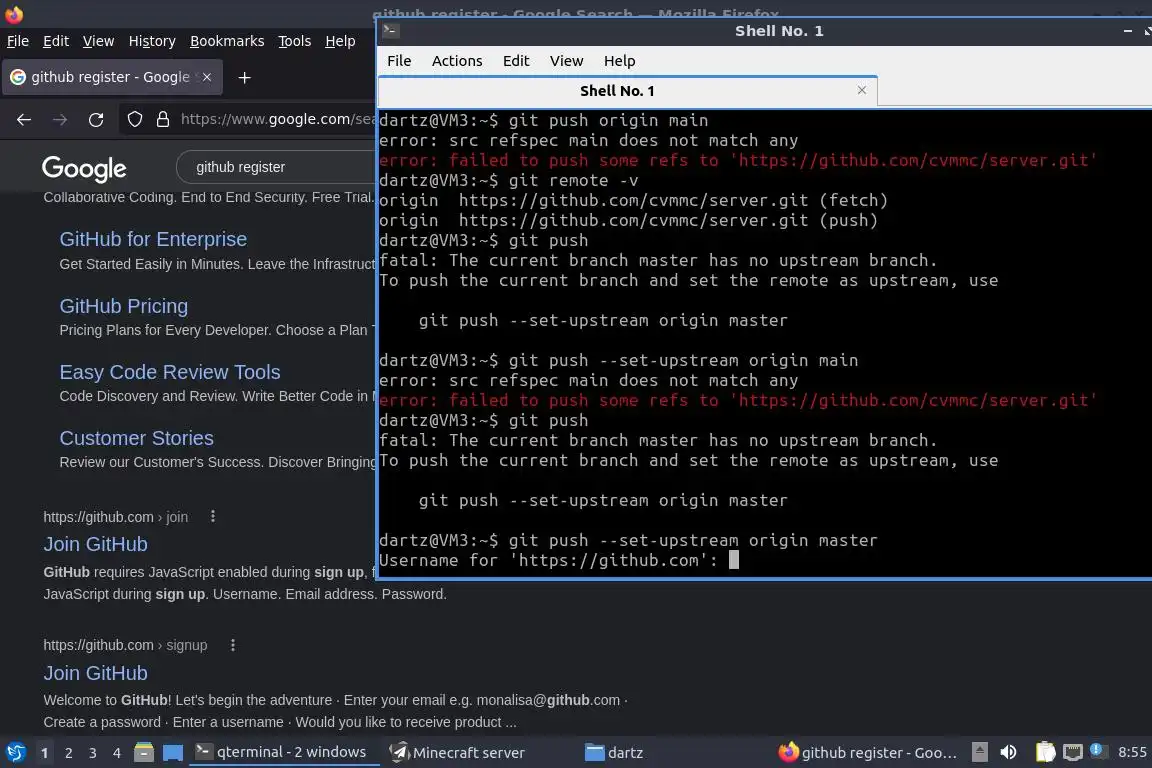The image size is (1152, 768).
Task: Open the options menu next to github.com › signup
Action: [233, 645]
